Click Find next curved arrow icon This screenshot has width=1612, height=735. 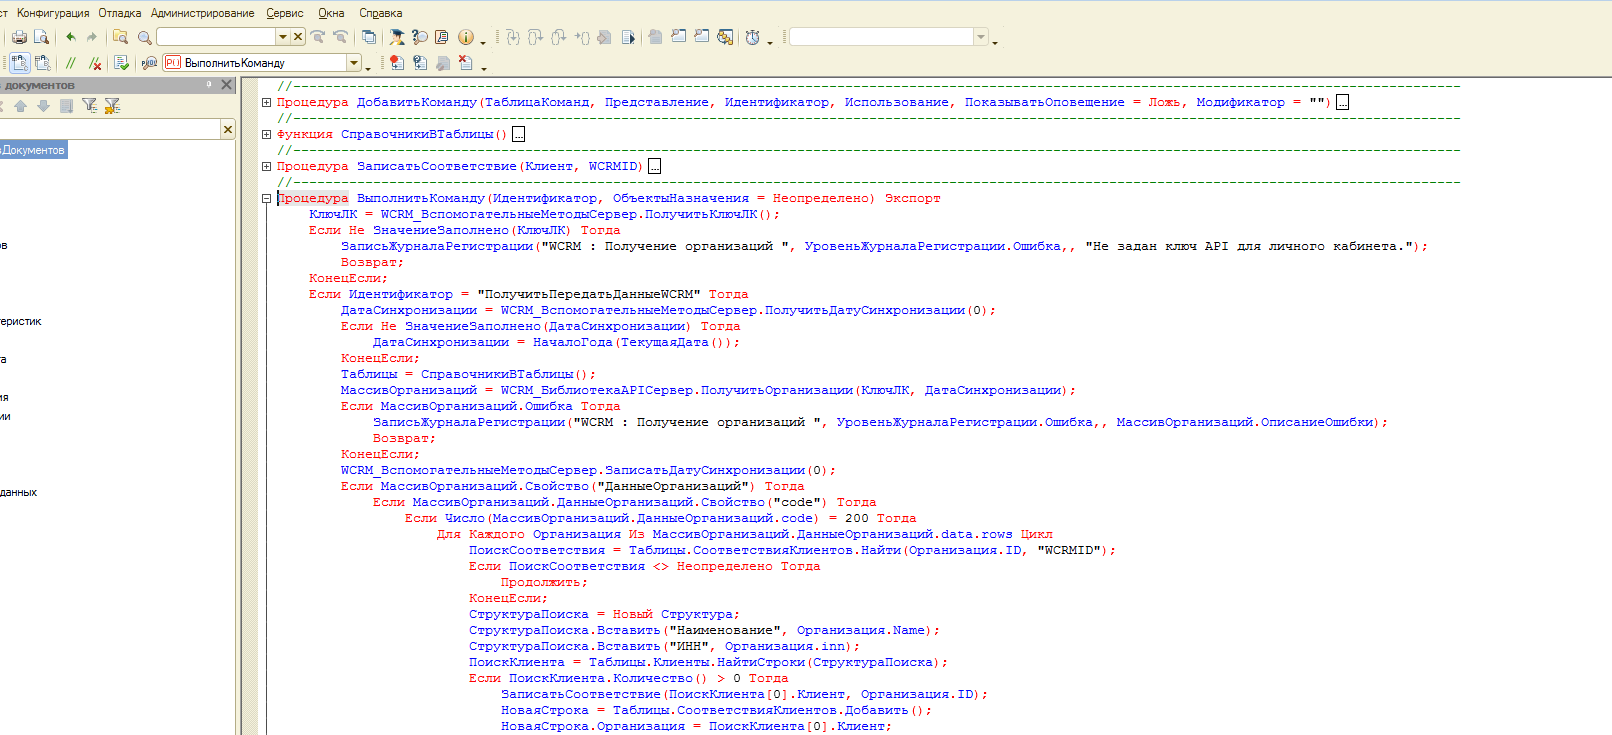click(318, 37)
